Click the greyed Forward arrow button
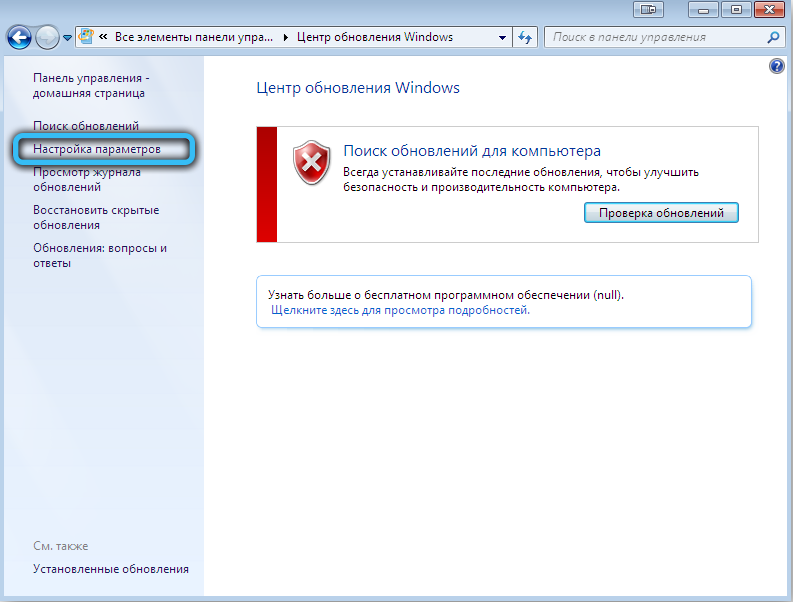793x602 pixels. coord(47,37)
